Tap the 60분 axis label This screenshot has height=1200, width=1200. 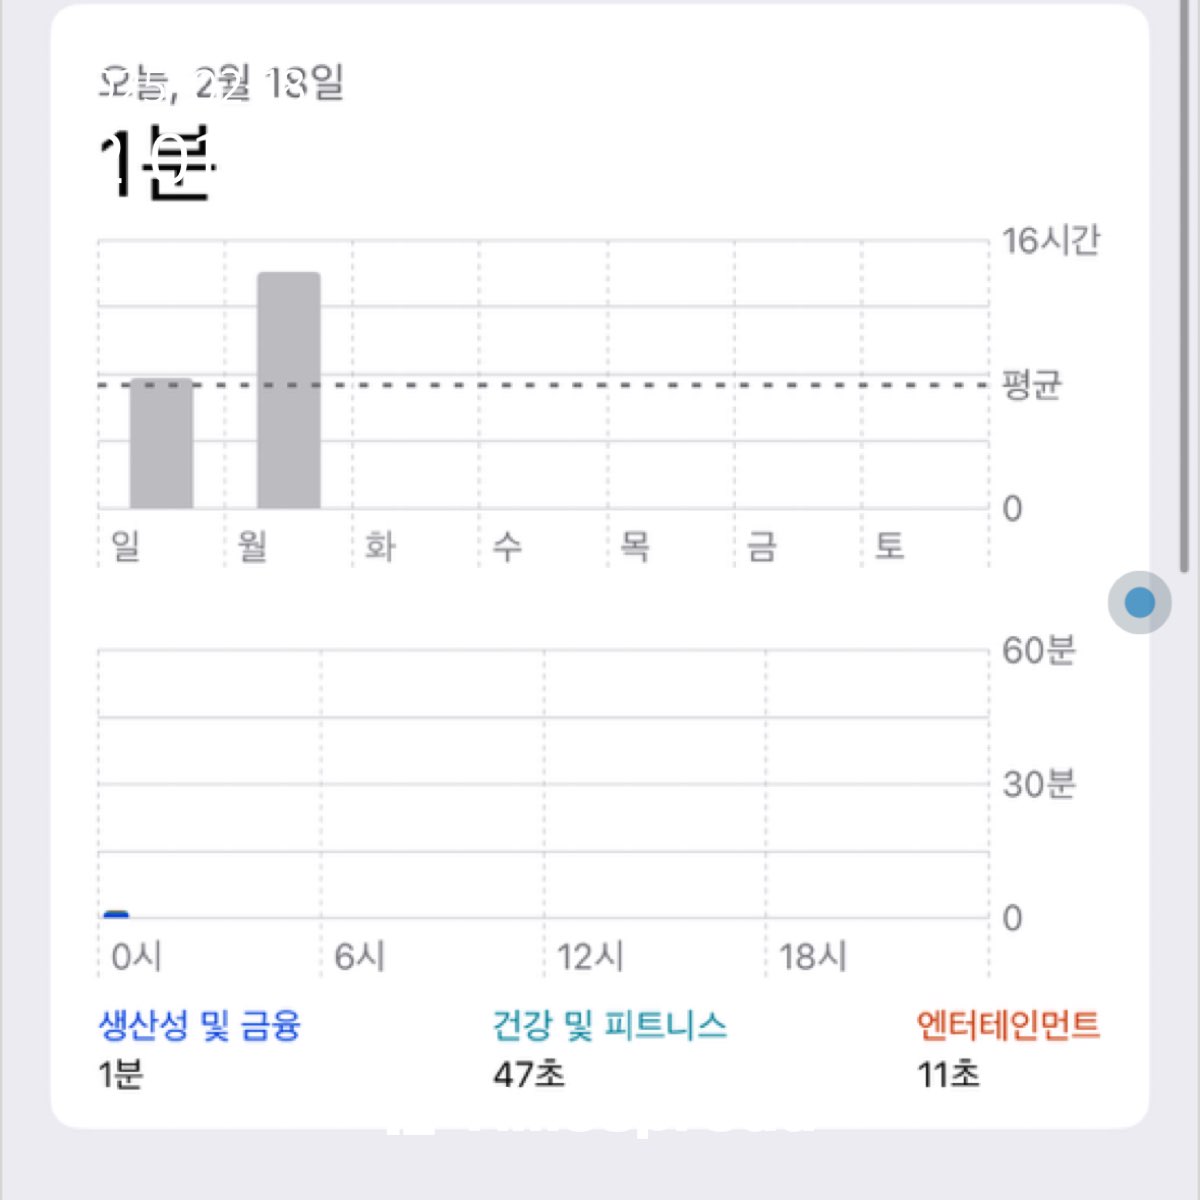click(x=1038, y=650)
